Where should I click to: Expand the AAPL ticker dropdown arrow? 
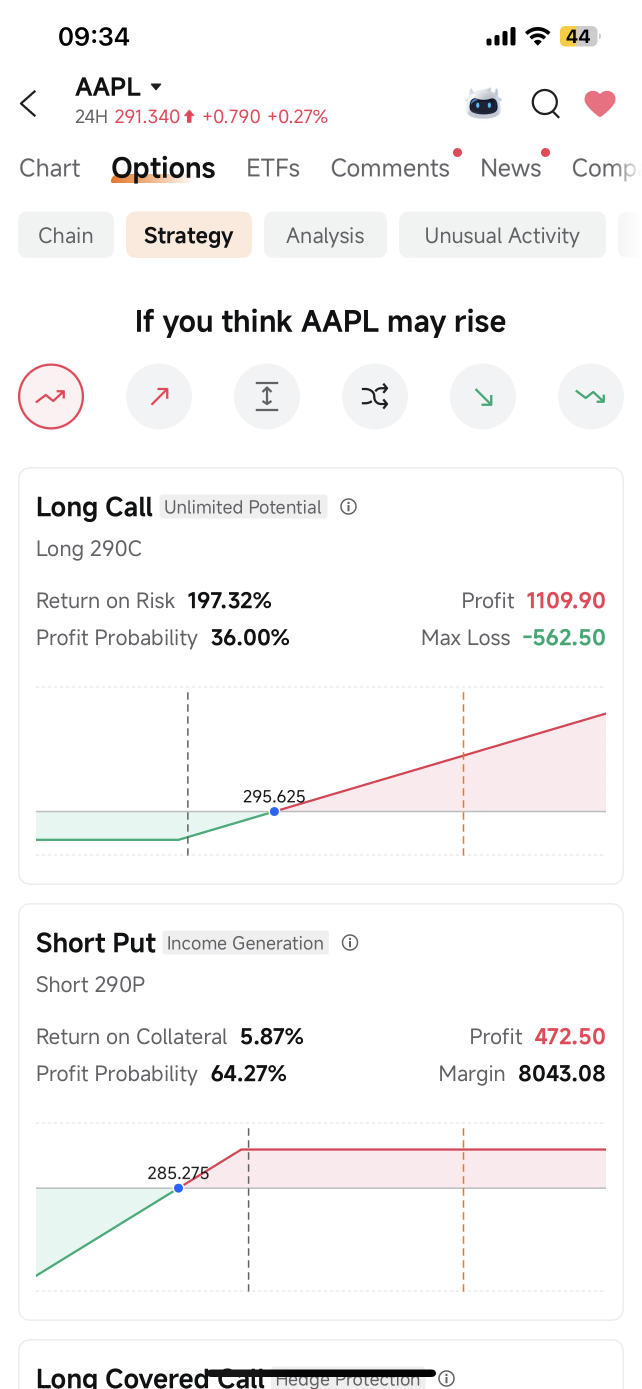coord(155,87)
